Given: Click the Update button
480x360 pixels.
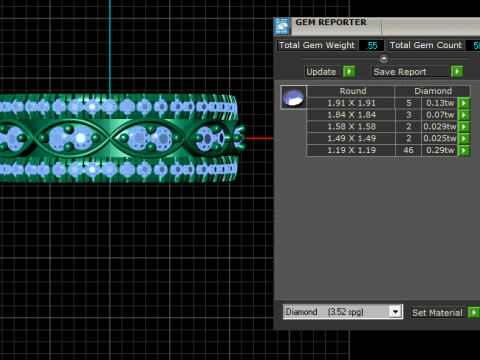Looking at the screenshot, I should click(x=323, y=72).
